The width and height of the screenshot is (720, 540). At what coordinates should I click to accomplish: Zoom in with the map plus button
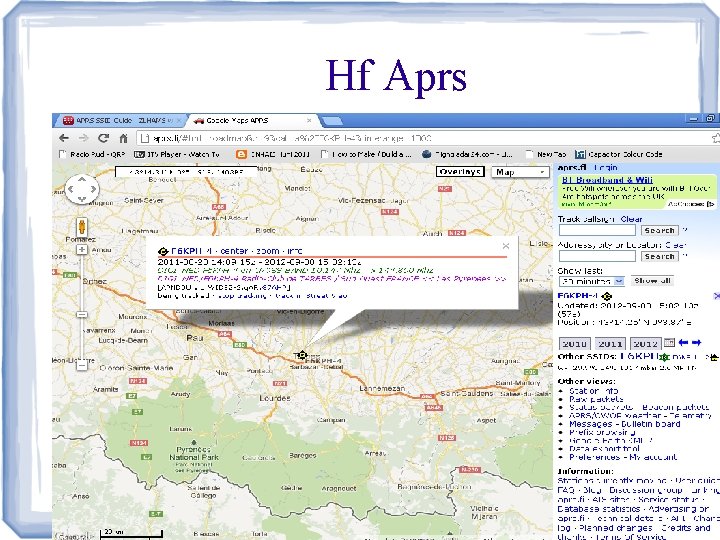[x=82, y=249]
